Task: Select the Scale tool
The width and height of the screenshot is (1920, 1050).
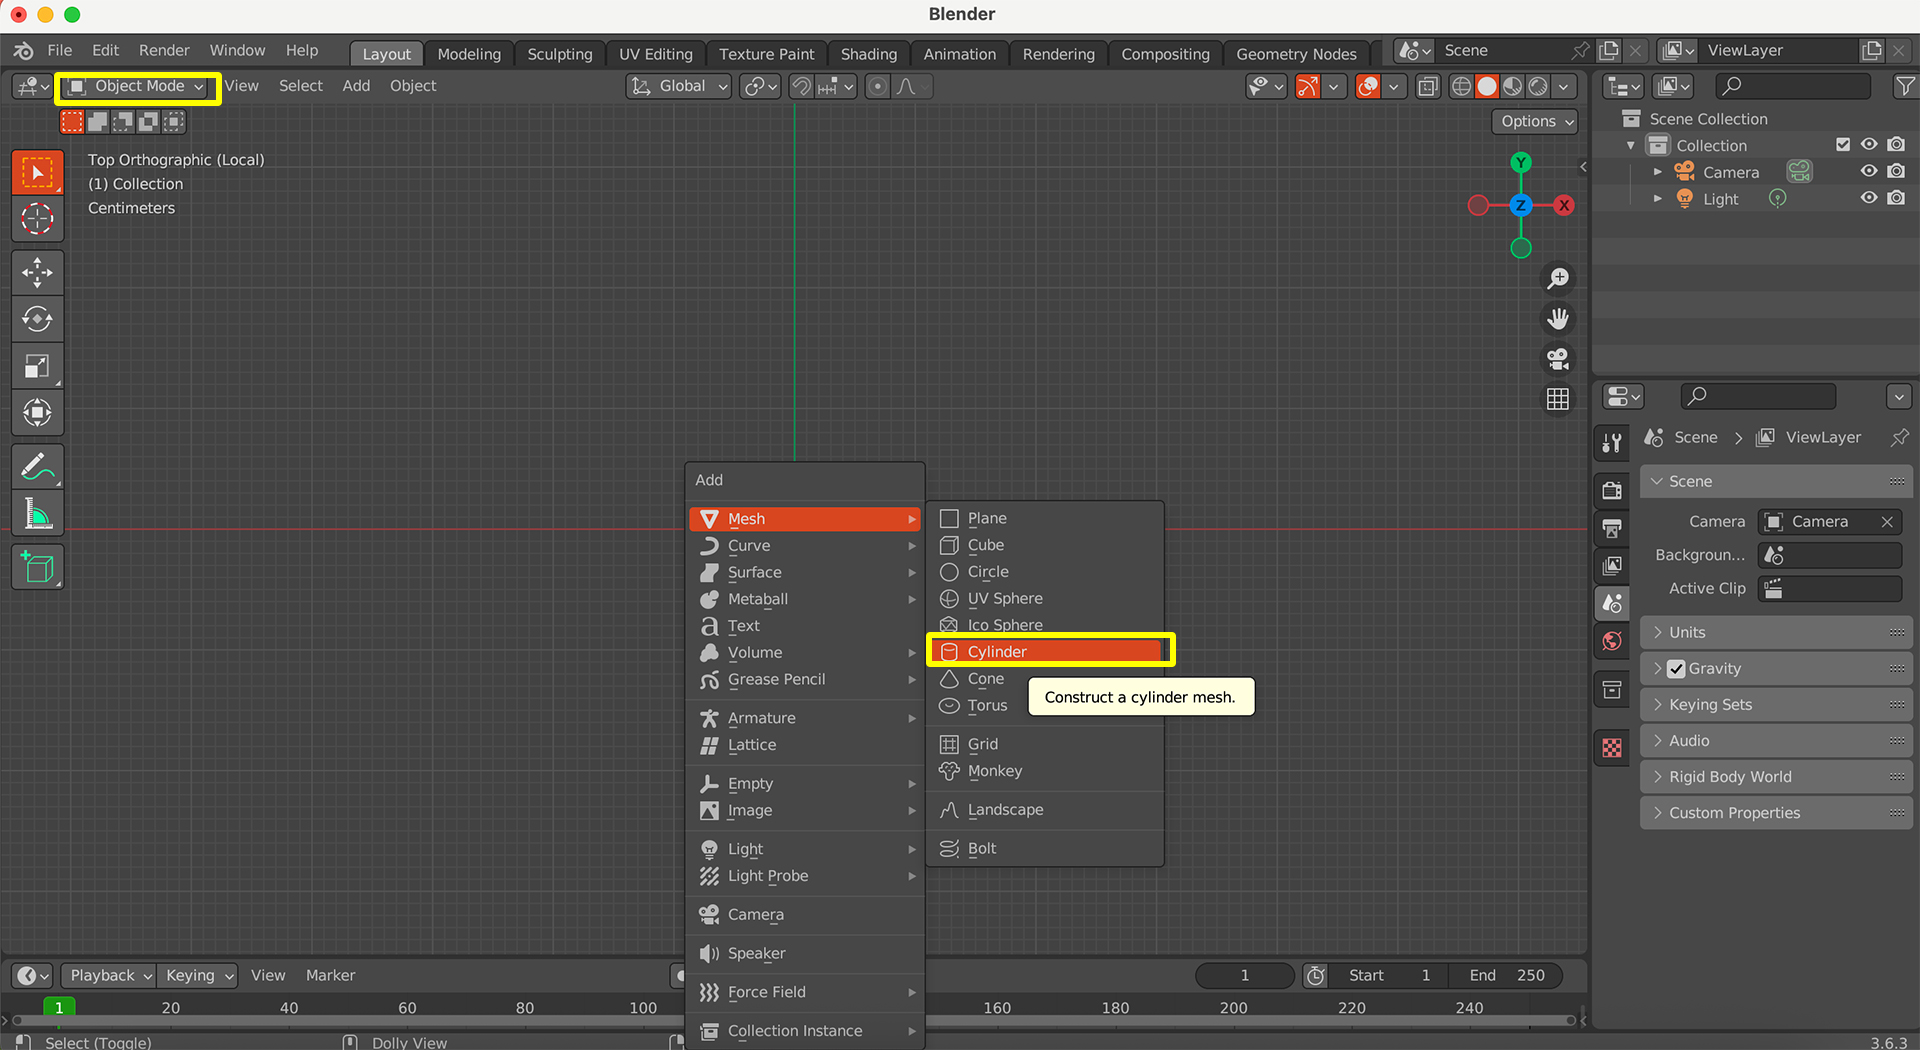Action: (x=37, y=366)
